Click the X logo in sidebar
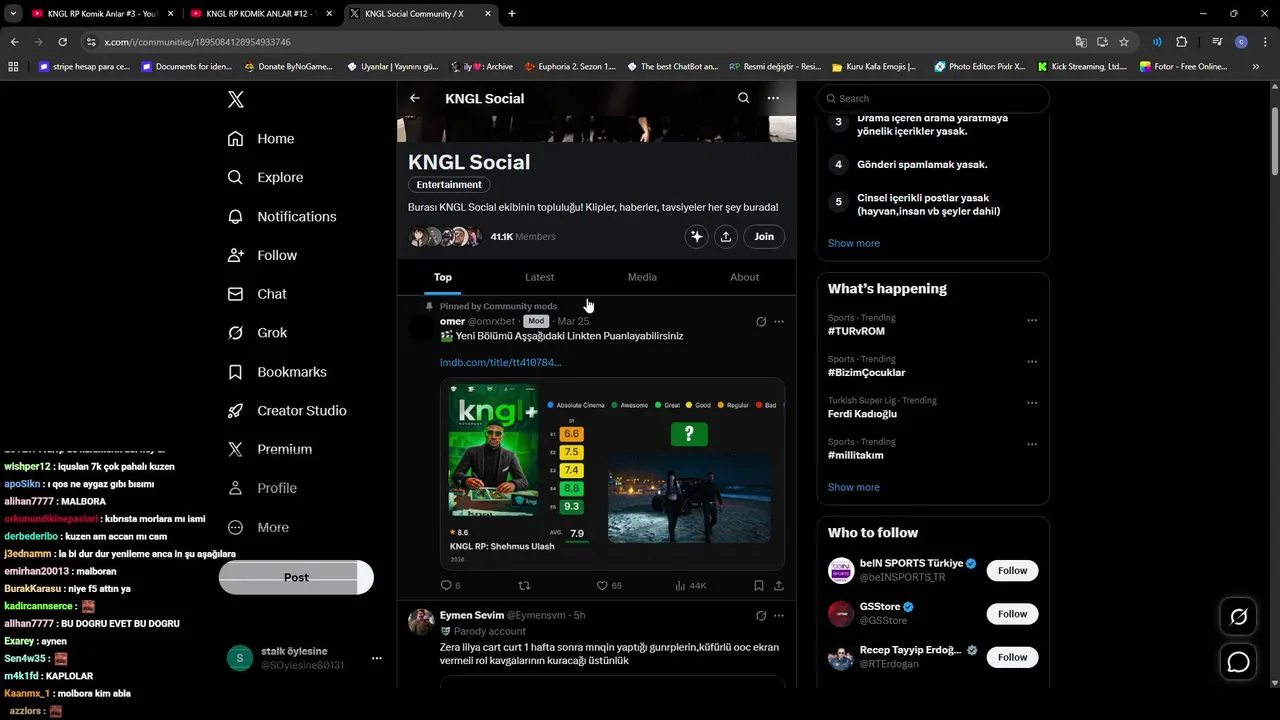1280x720 pixels. pos(236,99)
